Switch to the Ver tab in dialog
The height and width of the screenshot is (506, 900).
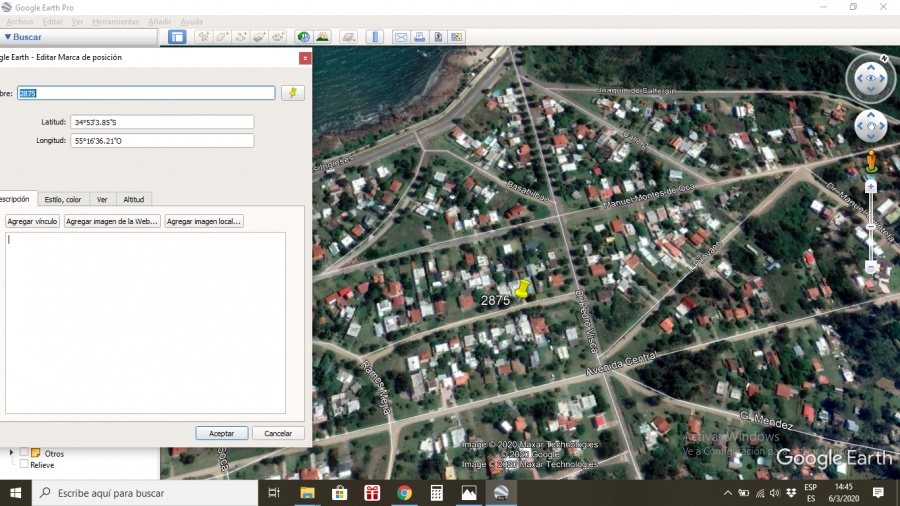tap(102, 200)
